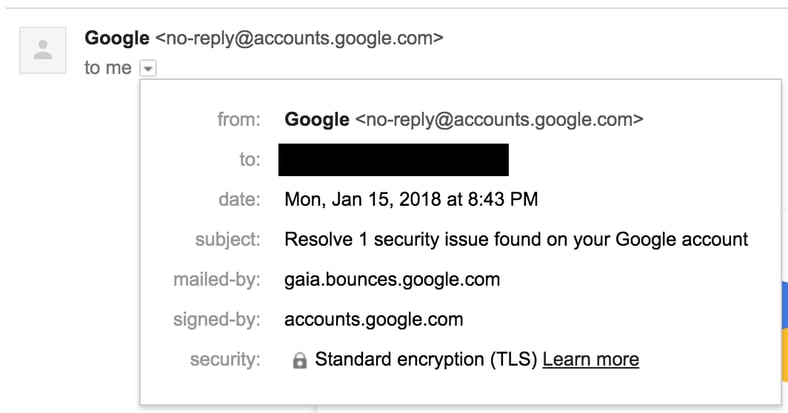Click the padlock encryption icon
The width and height of the screenshot is (788, 413).
click(299, 360)
